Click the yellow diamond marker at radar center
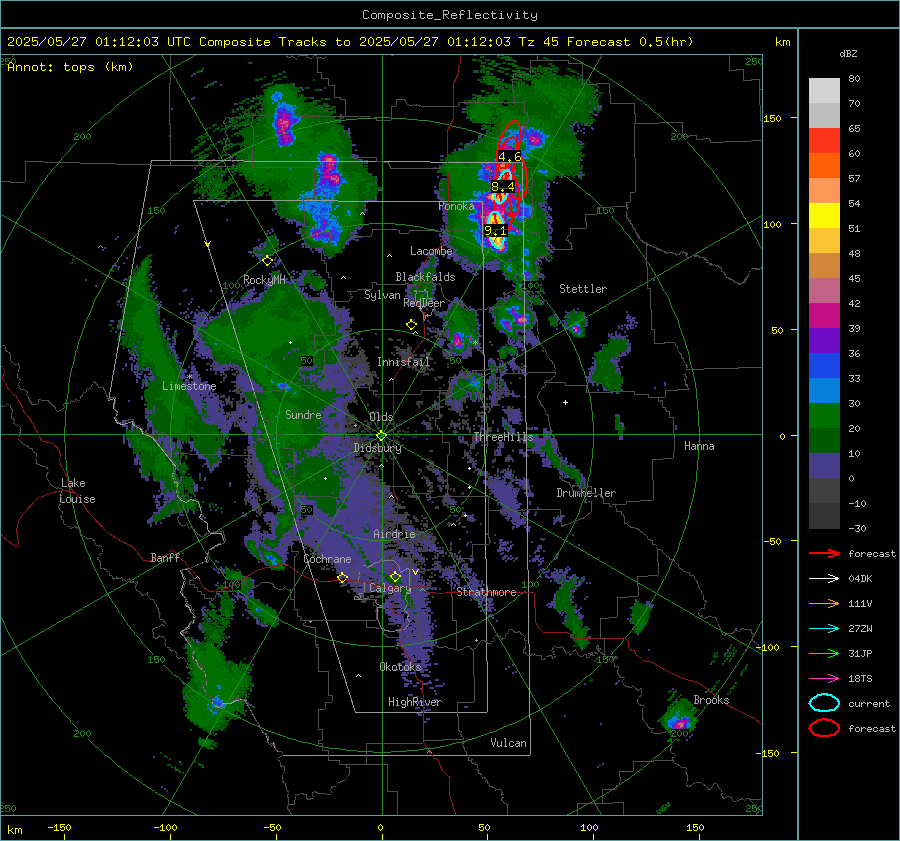 coord(381,436)
